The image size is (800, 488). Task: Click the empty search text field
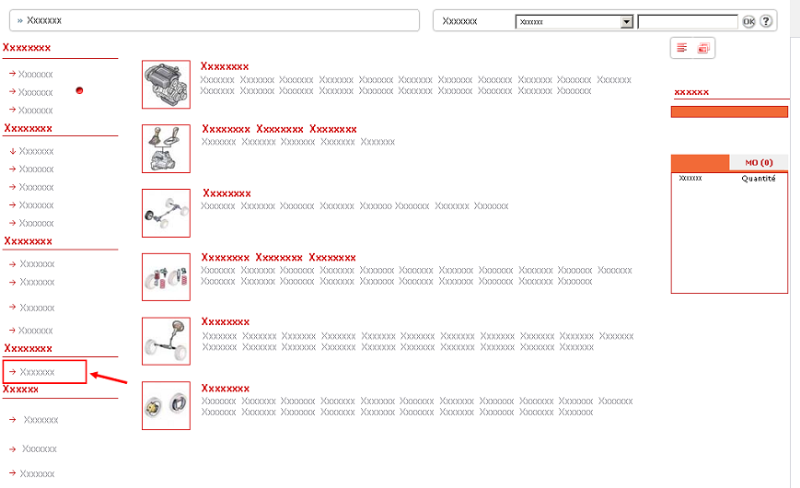click(687, 22)
